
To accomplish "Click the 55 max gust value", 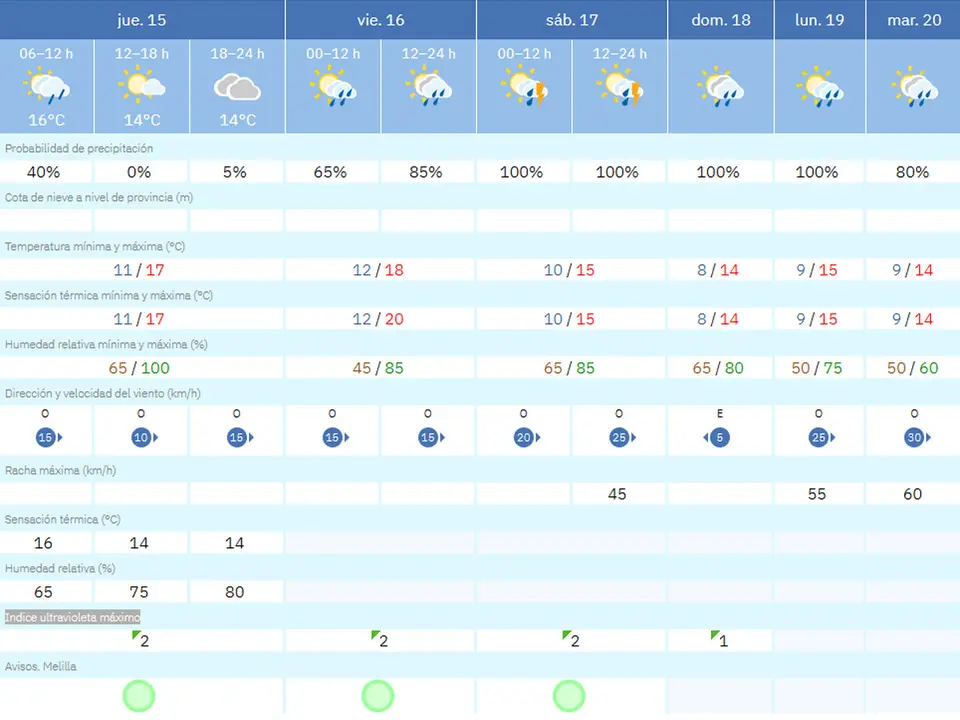I will pos(819,494).
